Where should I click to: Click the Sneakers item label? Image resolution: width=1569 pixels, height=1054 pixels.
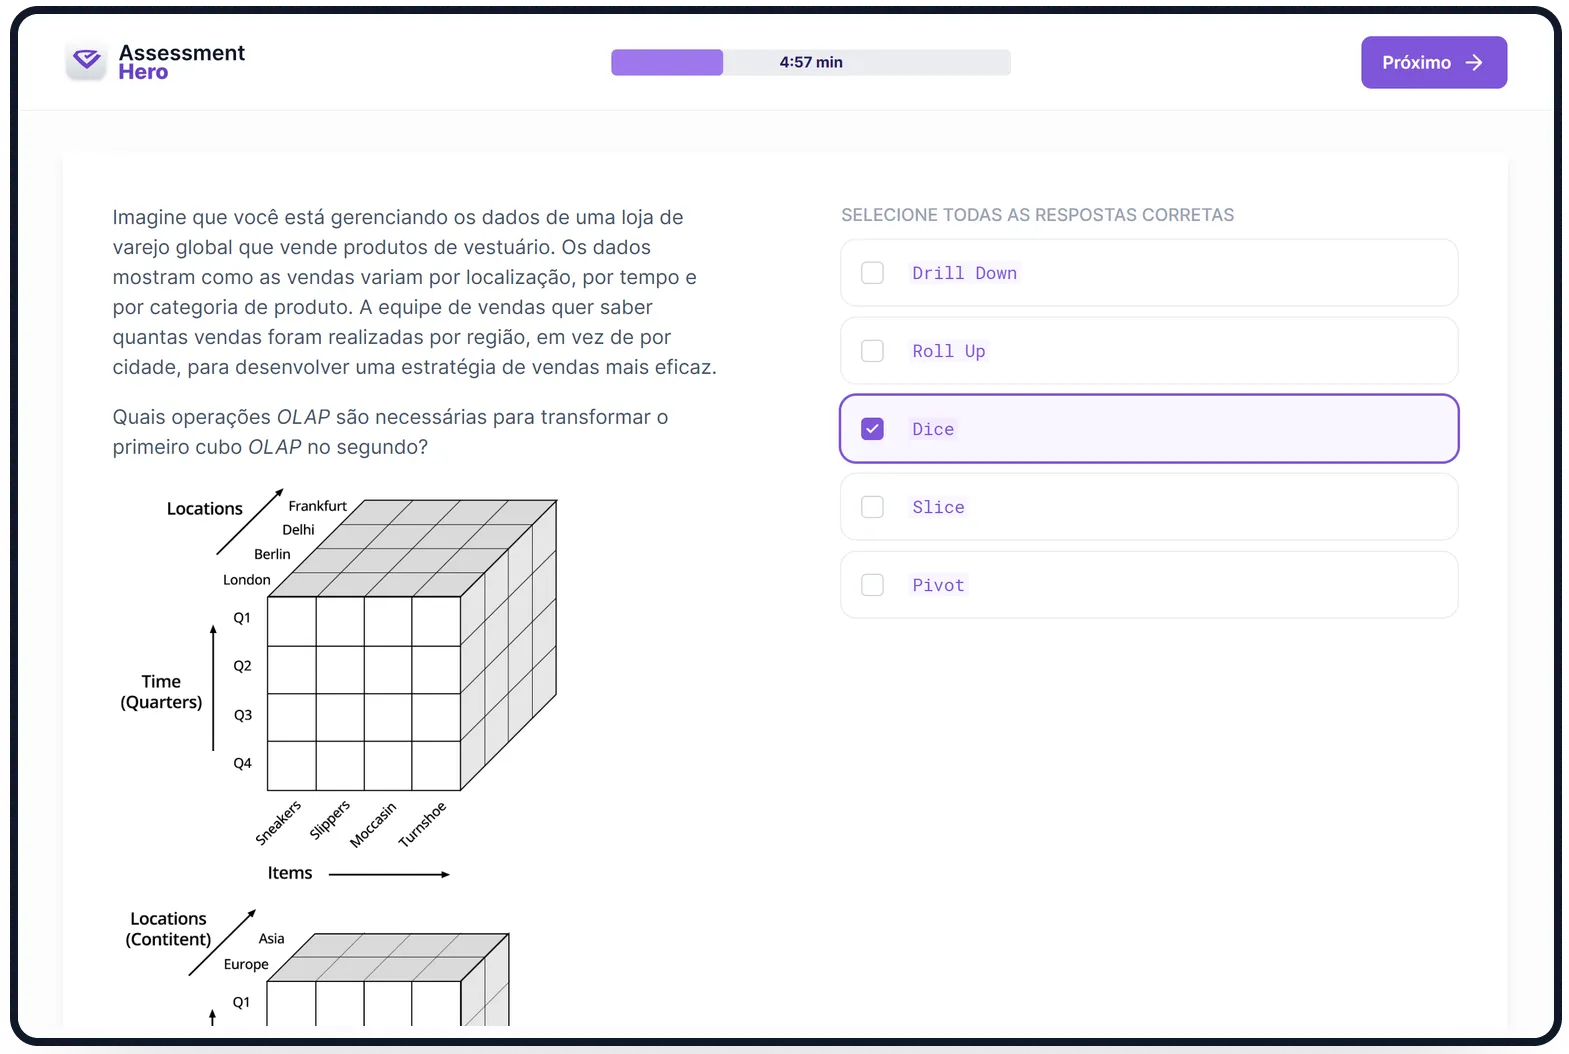(278, 823)
